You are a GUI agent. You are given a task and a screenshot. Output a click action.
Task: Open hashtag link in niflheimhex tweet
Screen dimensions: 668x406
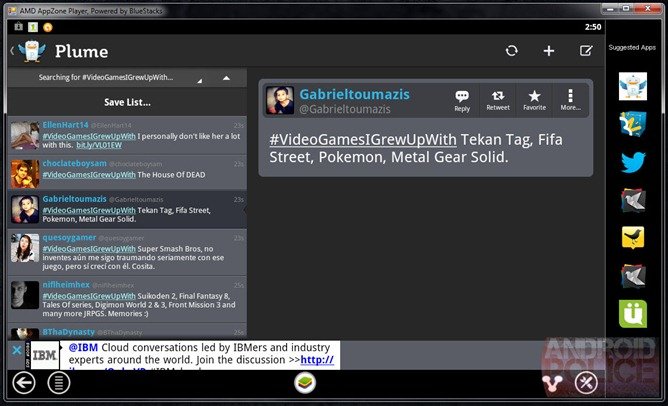[x=89, y=296]
